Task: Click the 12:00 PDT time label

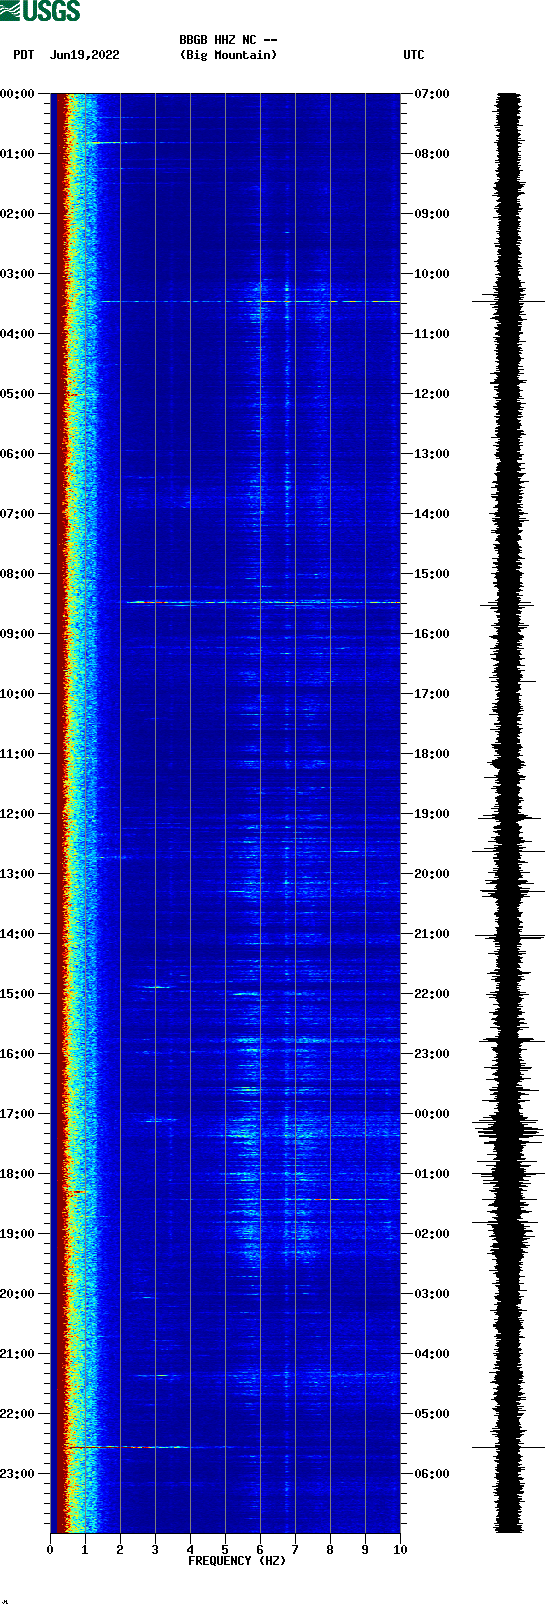Action: point(17,814)
